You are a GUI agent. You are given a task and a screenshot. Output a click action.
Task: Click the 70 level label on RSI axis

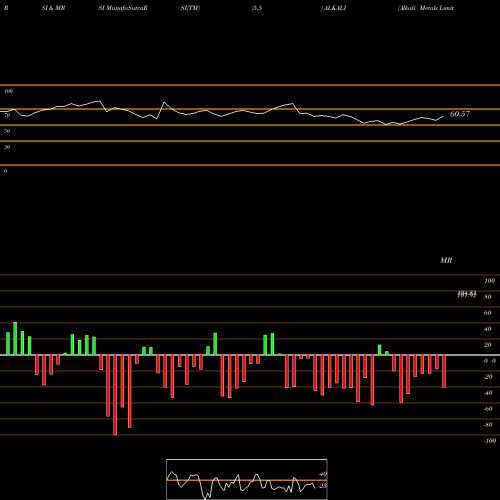pos(7,115)
